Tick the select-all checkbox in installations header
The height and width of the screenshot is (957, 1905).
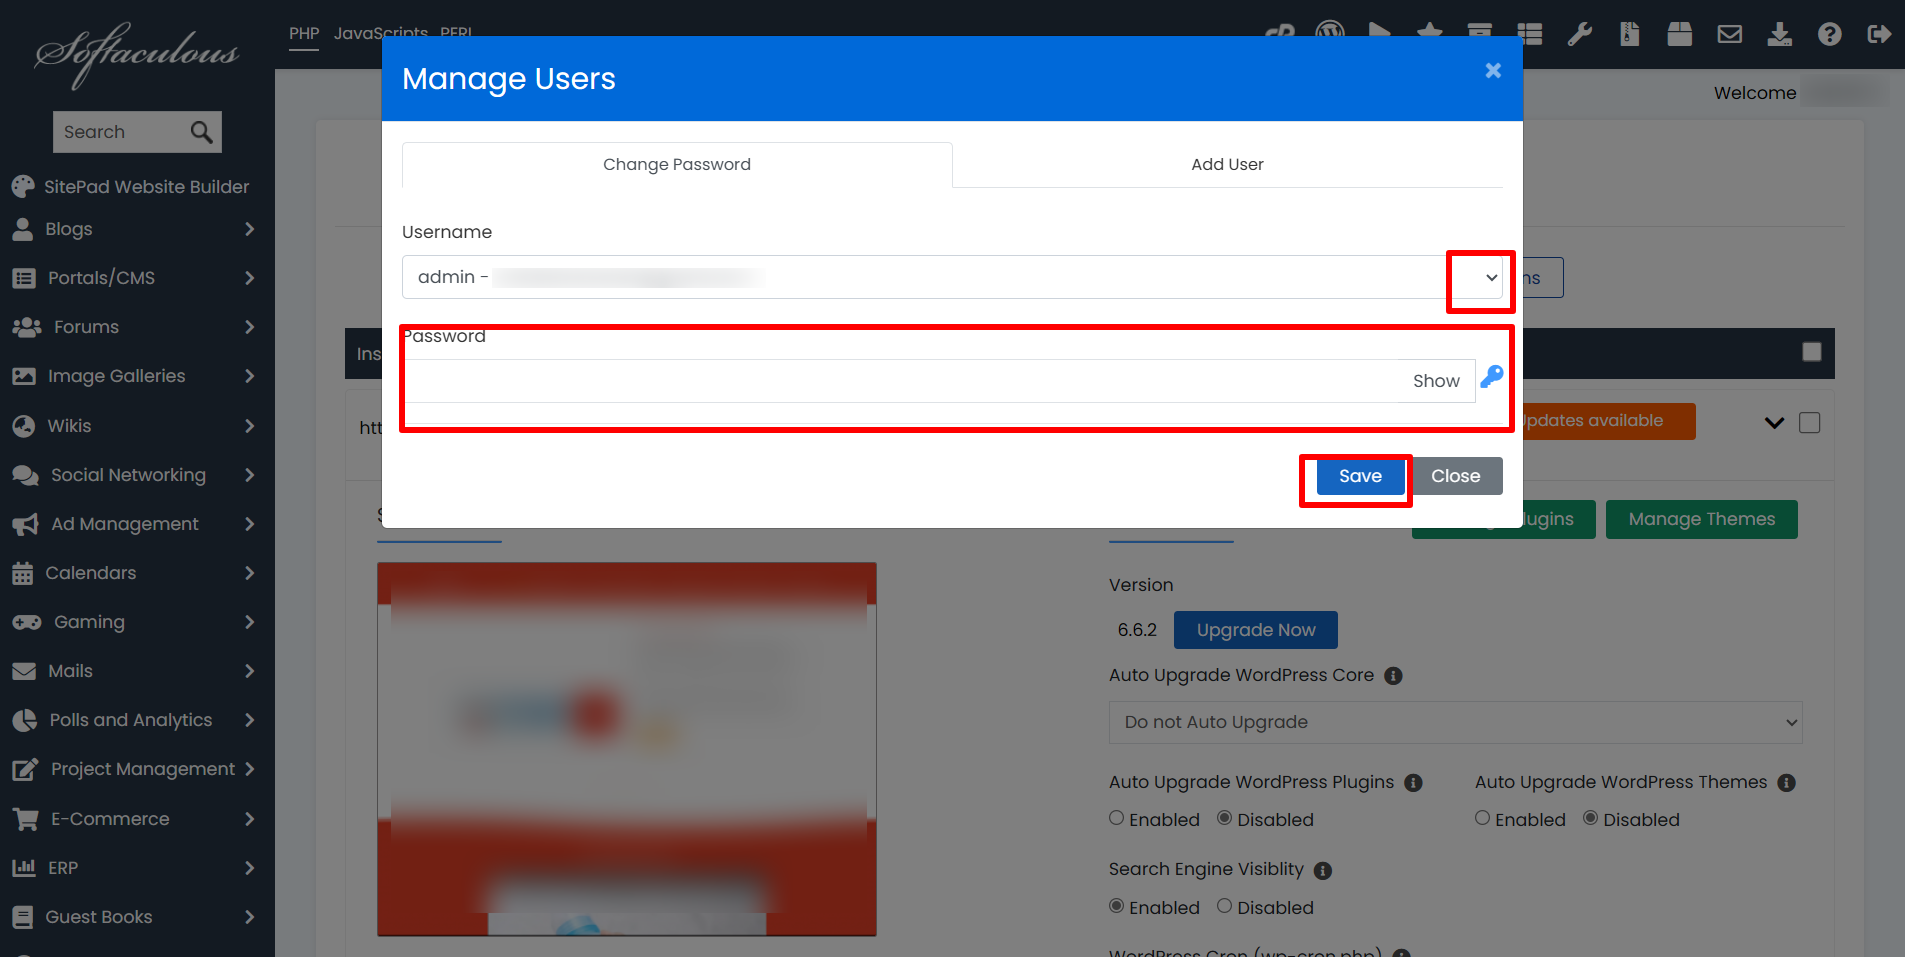[x=1812, y=352]
